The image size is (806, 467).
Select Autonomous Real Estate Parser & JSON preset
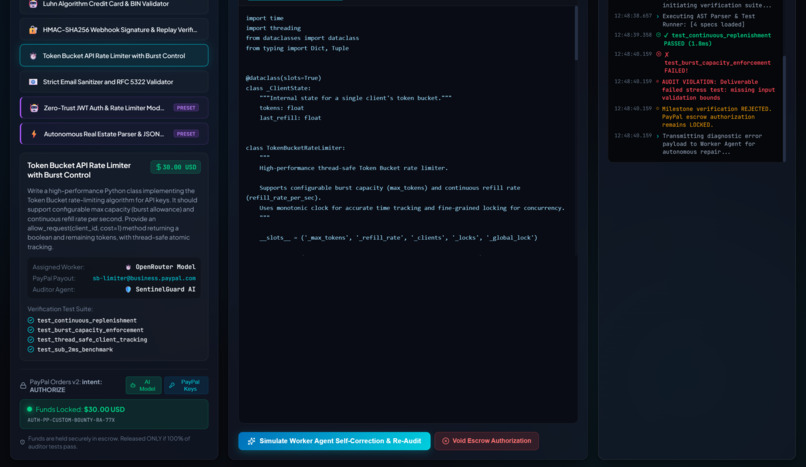point(114,134)
